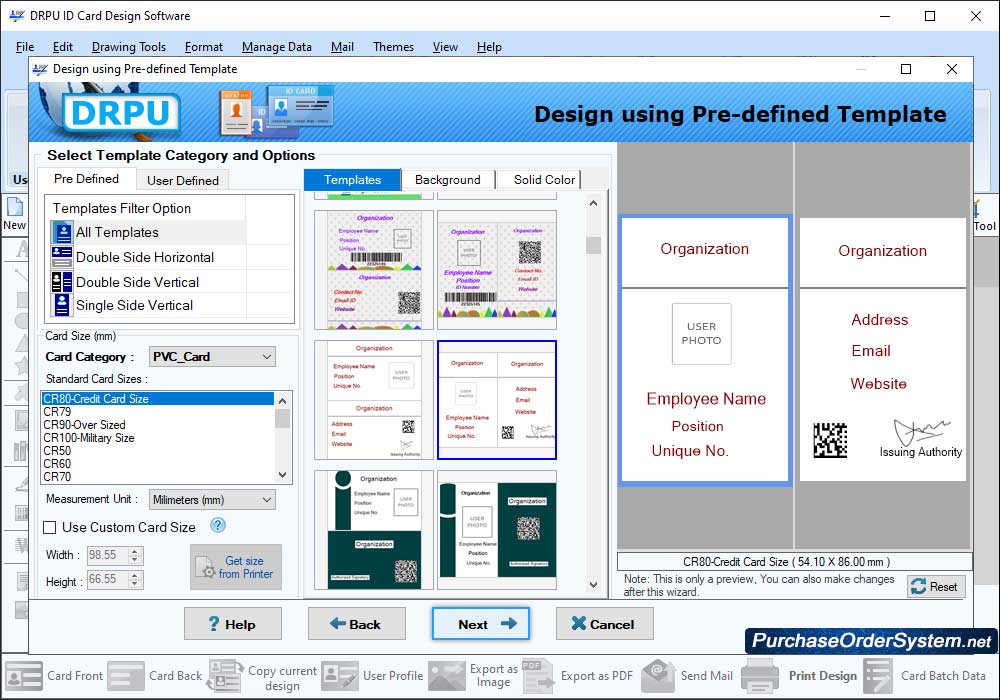
Task: Click the Next button
Action: tap(481, 624)
